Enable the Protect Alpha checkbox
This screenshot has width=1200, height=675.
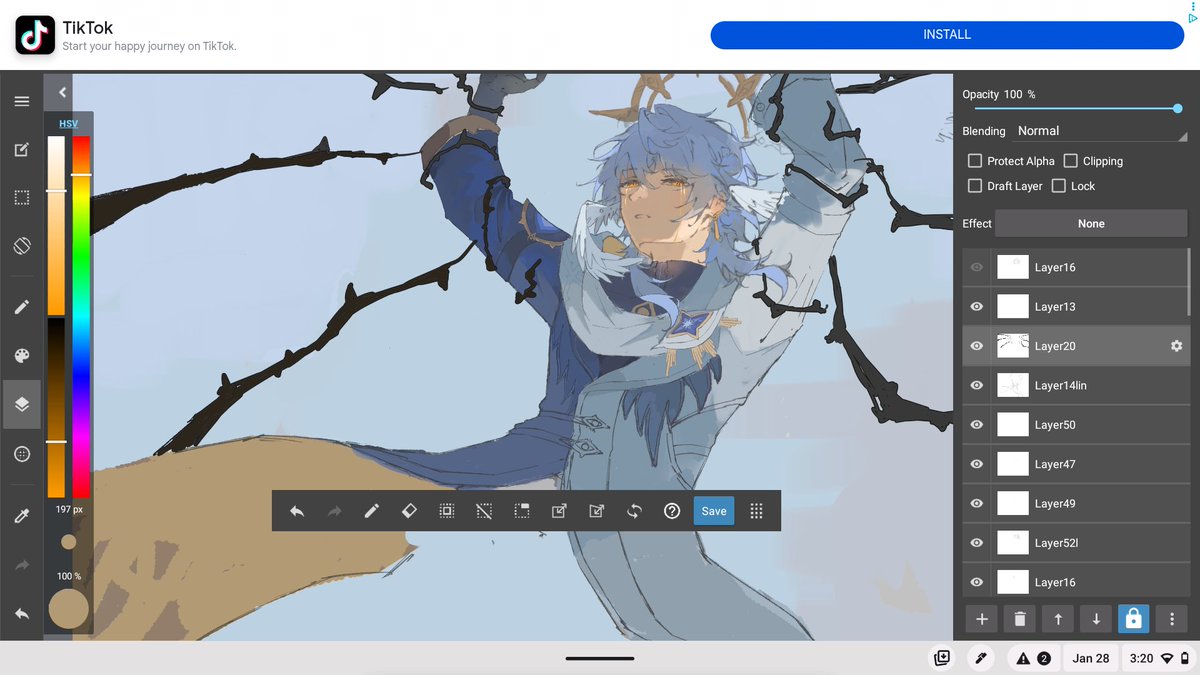975,160
